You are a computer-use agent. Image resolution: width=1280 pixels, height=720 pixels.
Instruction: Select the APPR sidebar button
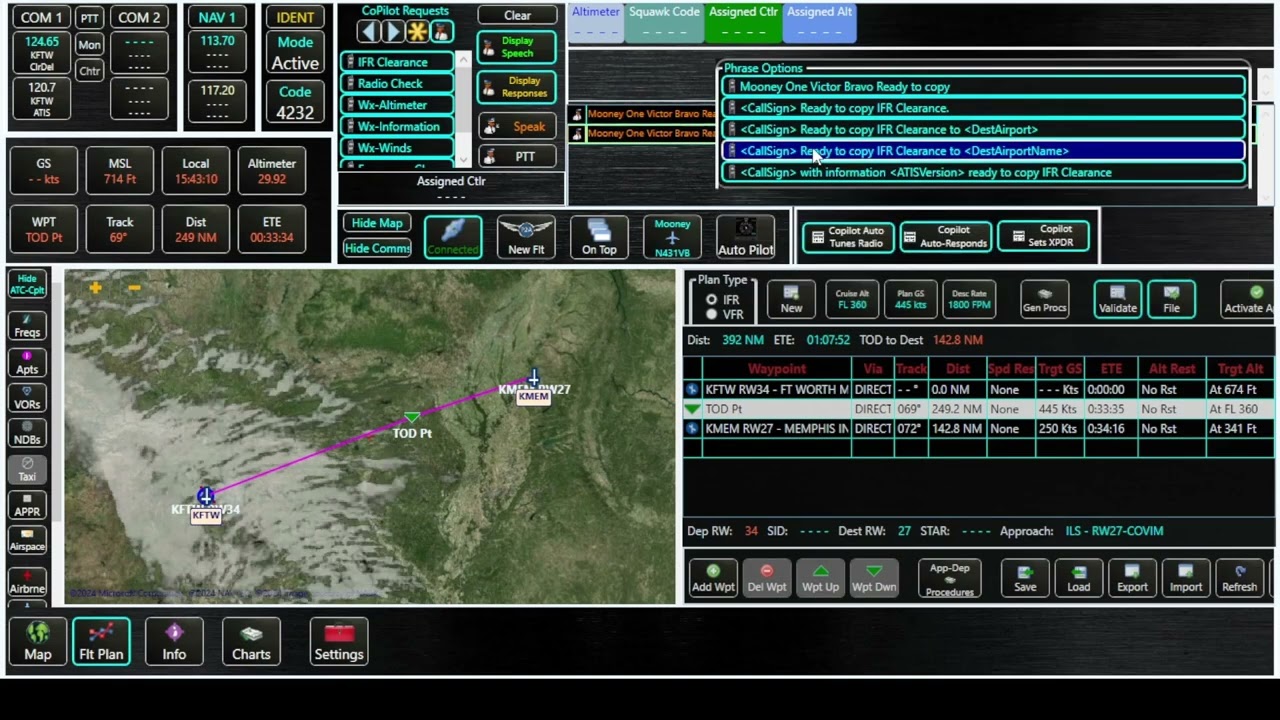tap(27, 504)
